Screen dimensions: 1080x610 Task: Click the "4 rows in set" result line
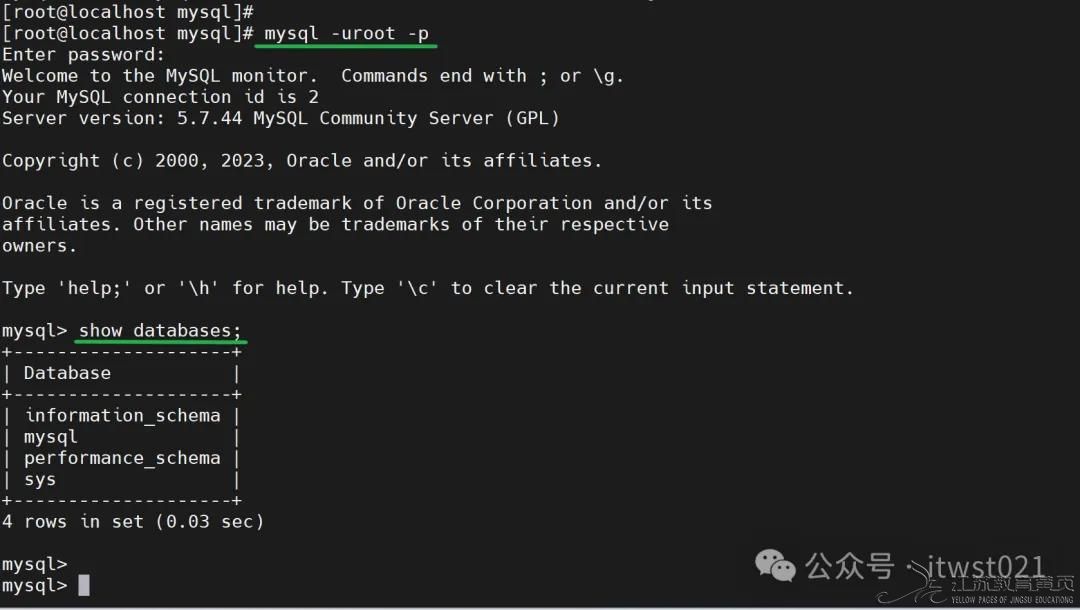[x=133, y=521]
